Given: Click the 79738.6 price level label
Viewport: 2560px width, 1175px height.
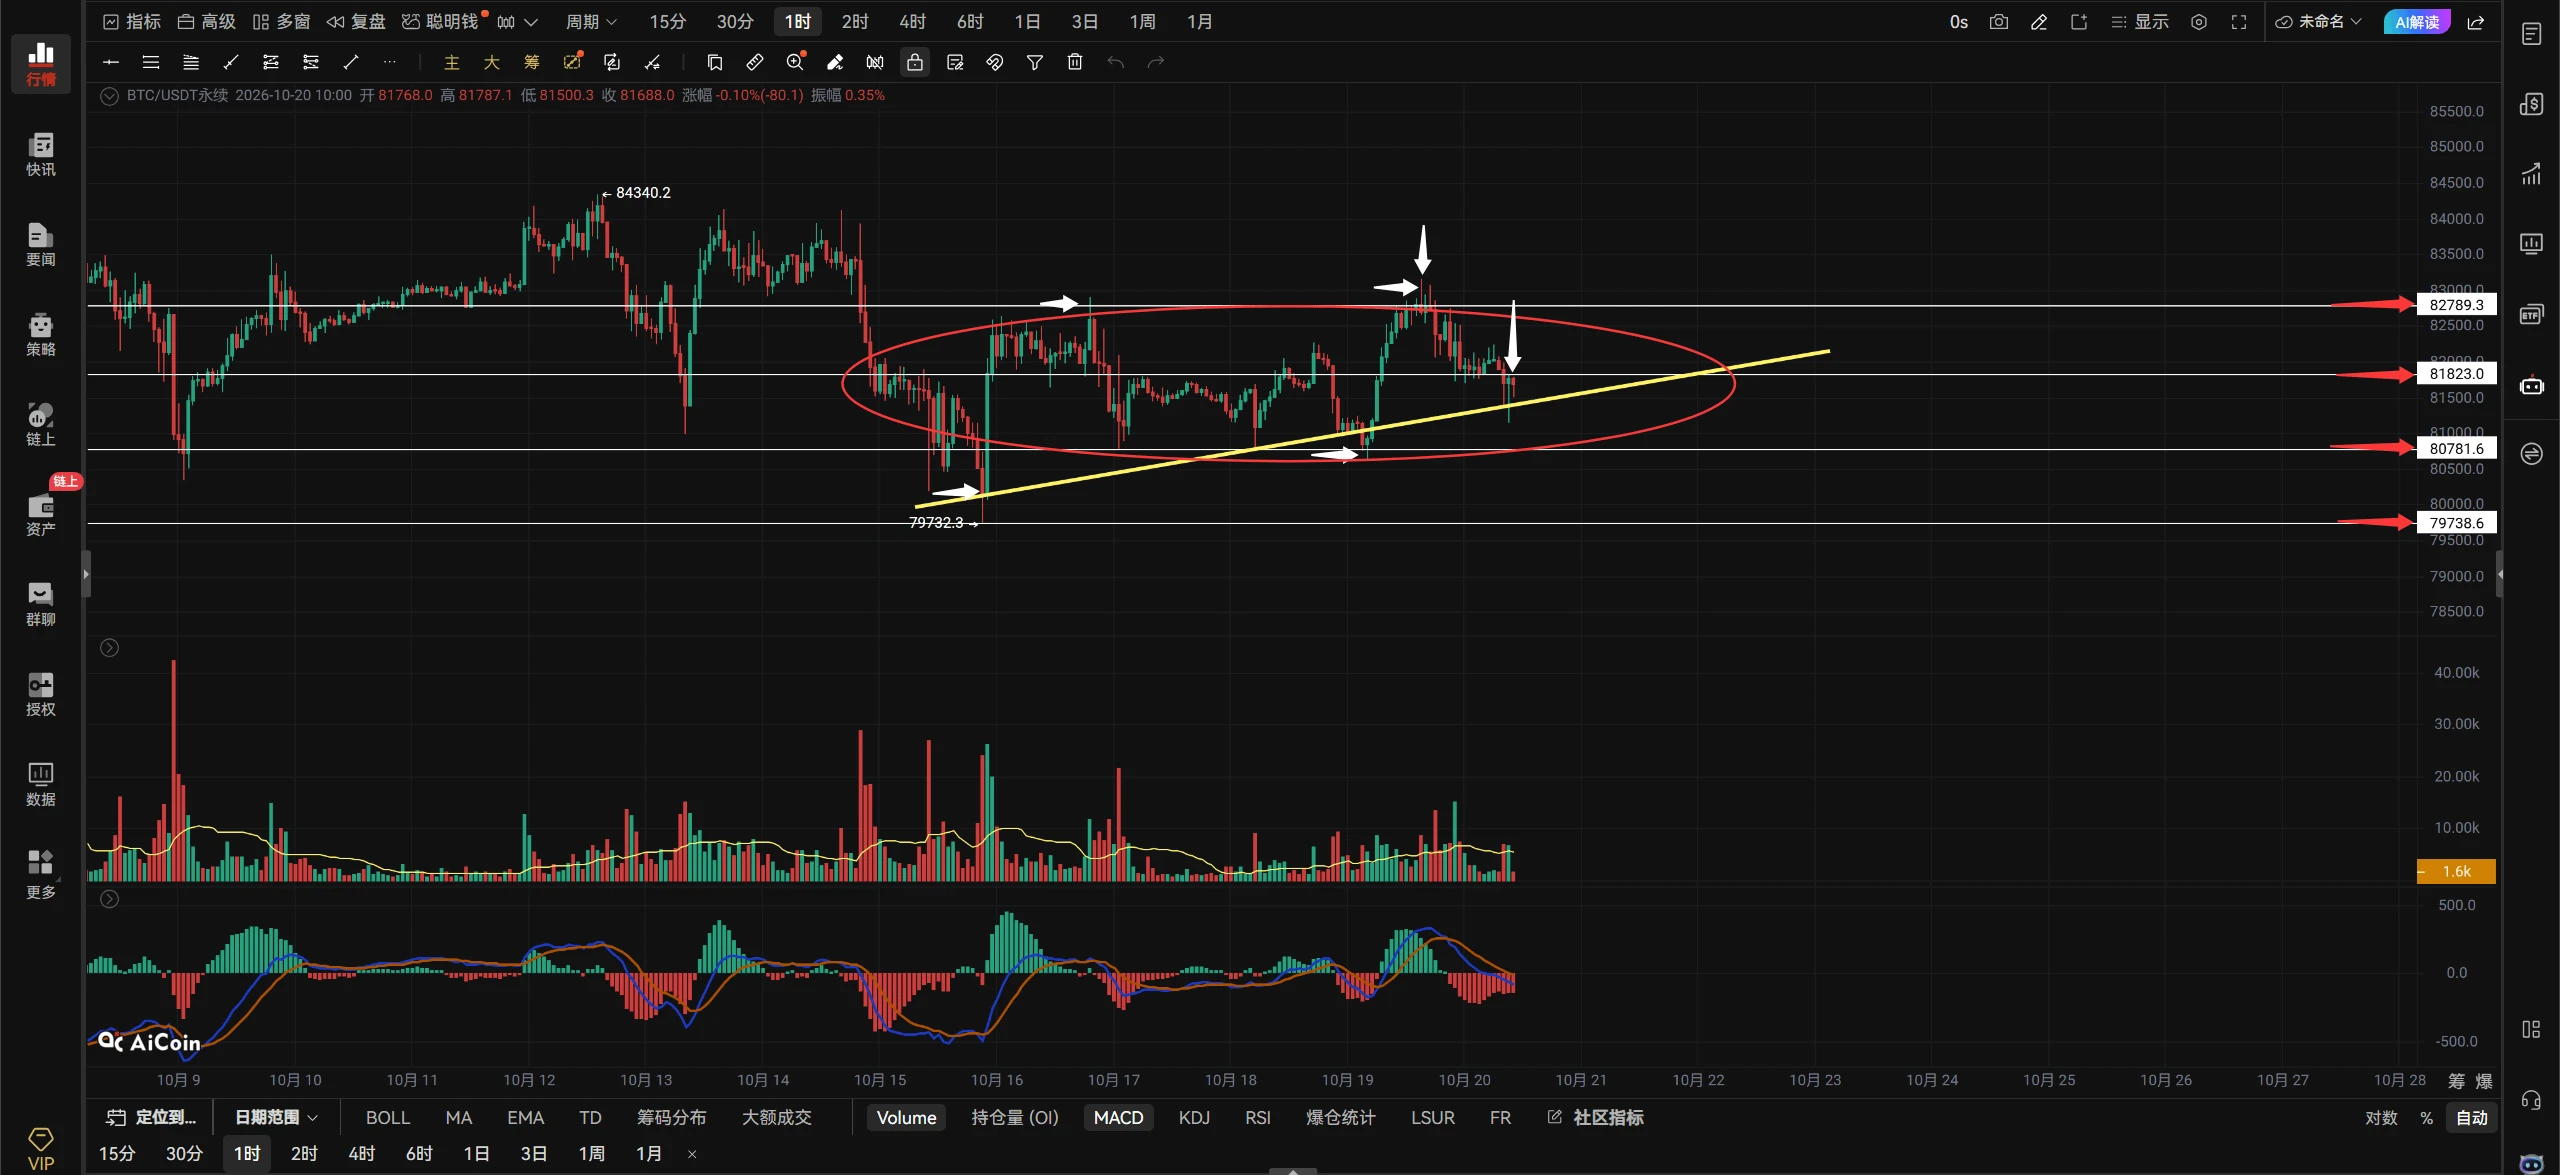Looking at the screenshot, I should [2456, 523].
